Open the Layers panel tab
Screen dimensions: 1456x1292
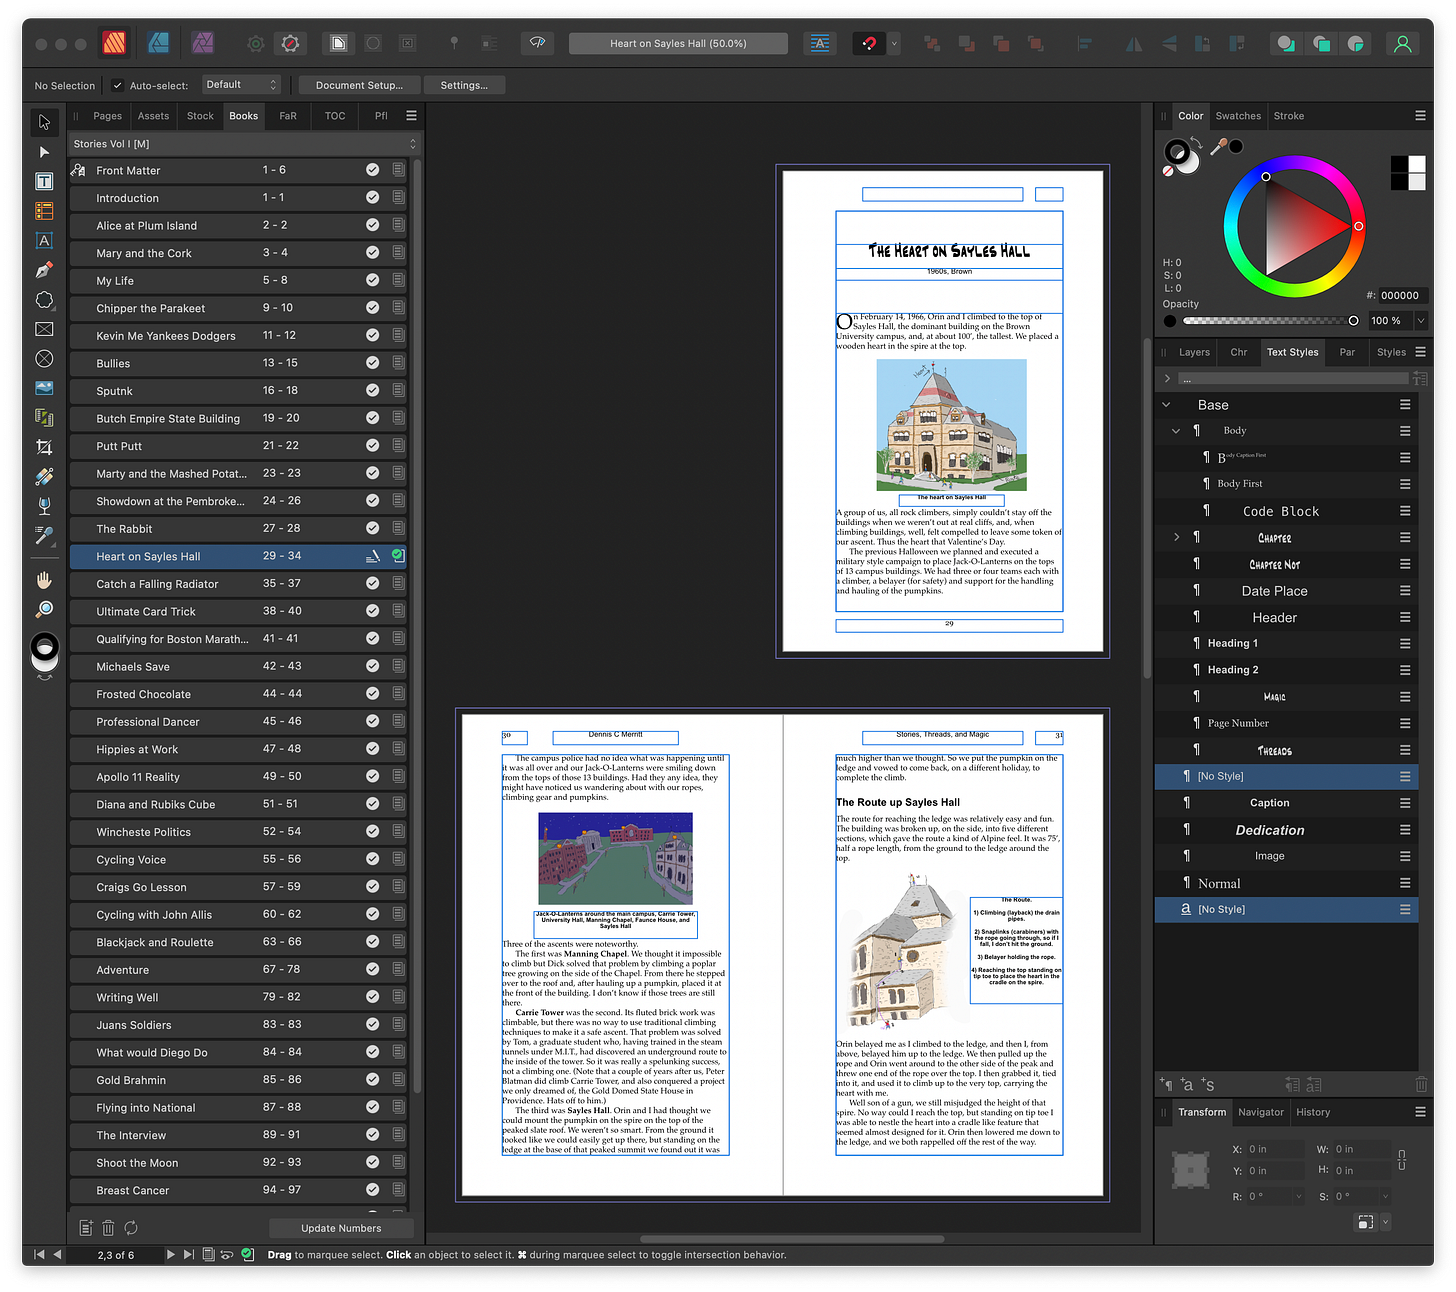[x=1193, y=352]
